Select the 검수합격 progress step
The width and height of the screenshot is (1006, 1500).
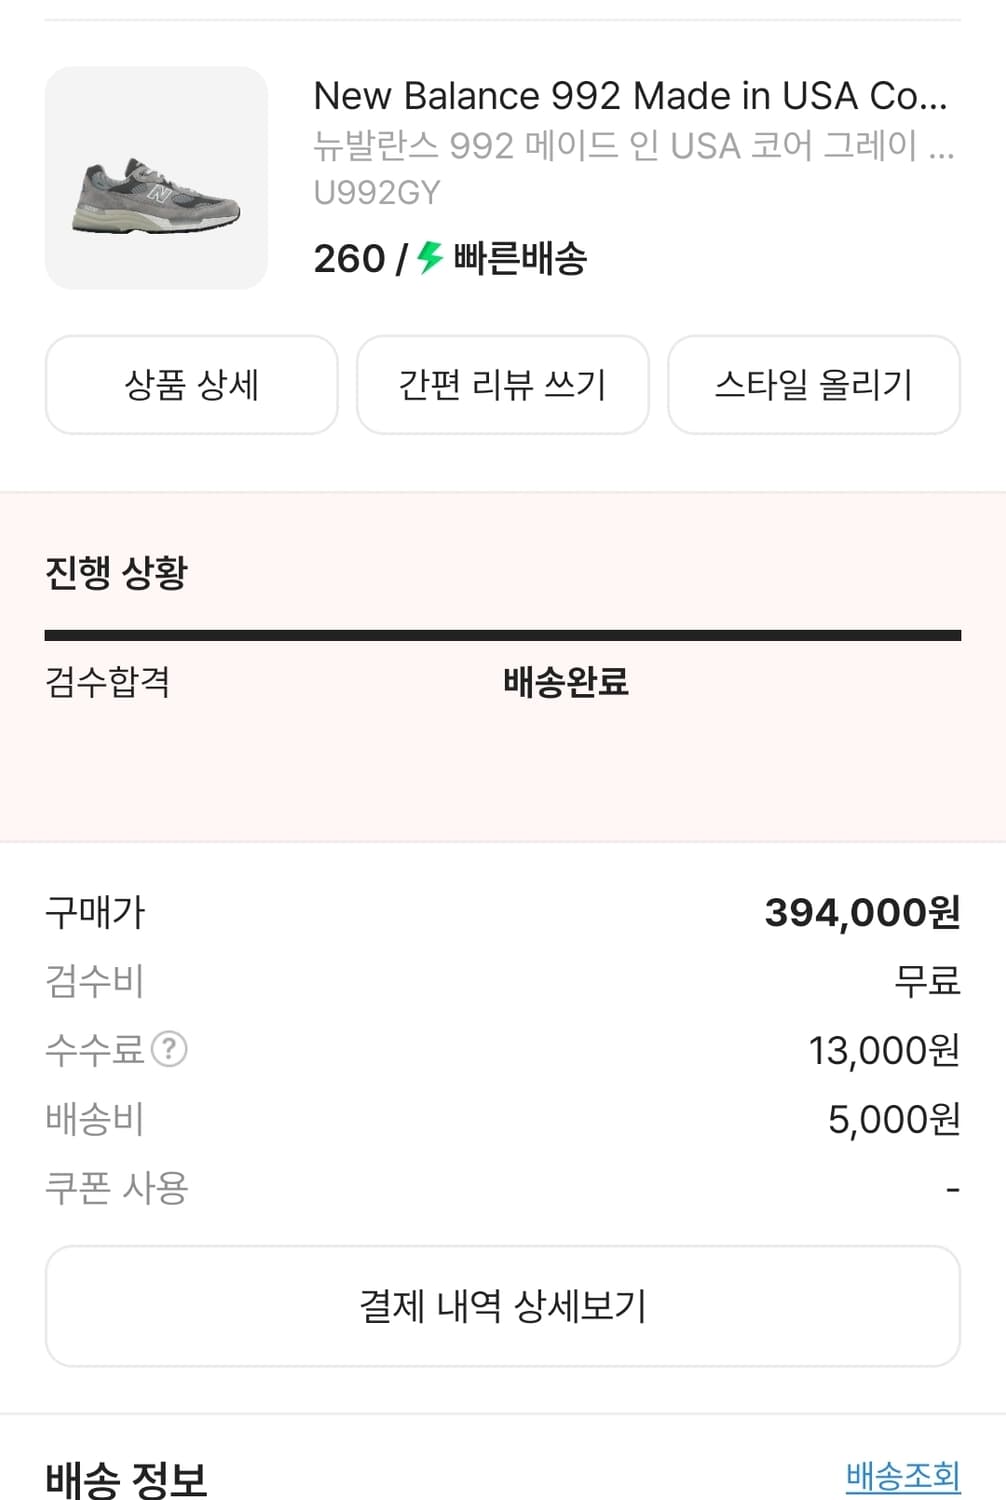coord(108,682)
